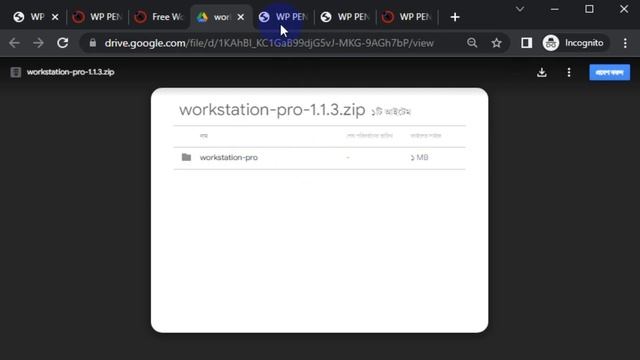Switch to the Free W tab
640x360 pixels.
tap(159, 17)
